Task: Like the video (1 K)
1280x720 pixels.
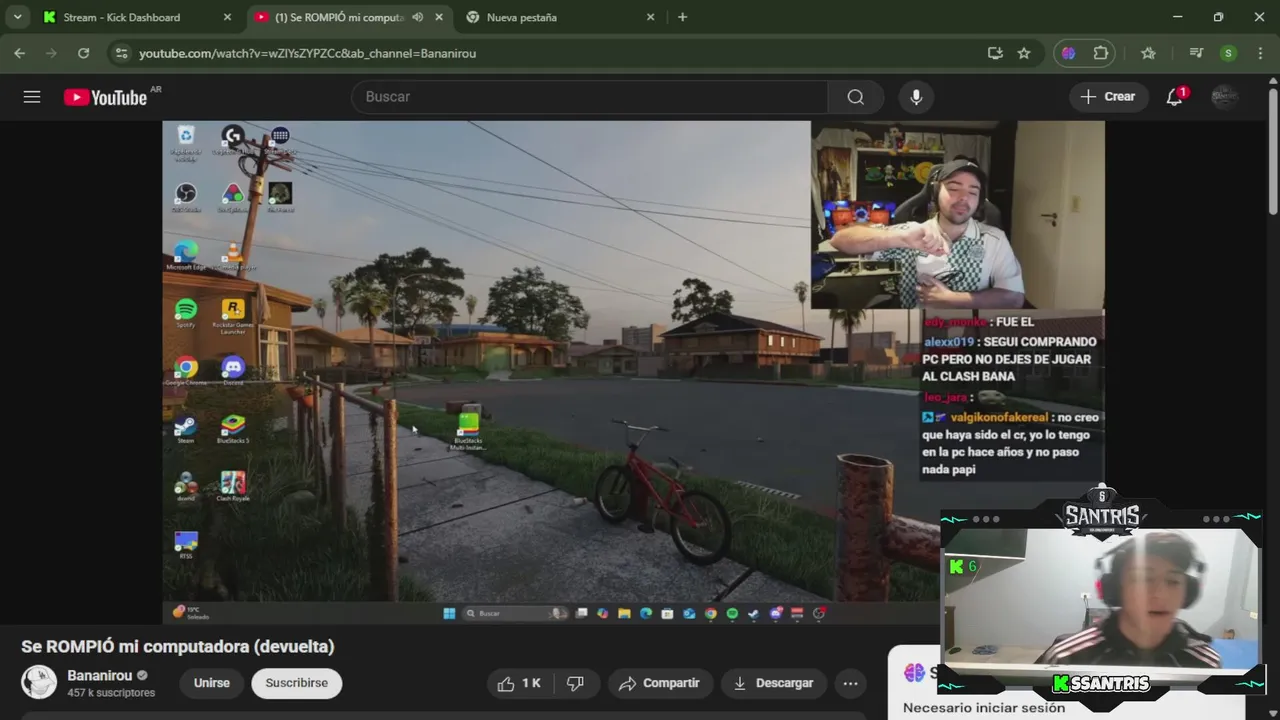Action: click(x=520, y=683)
